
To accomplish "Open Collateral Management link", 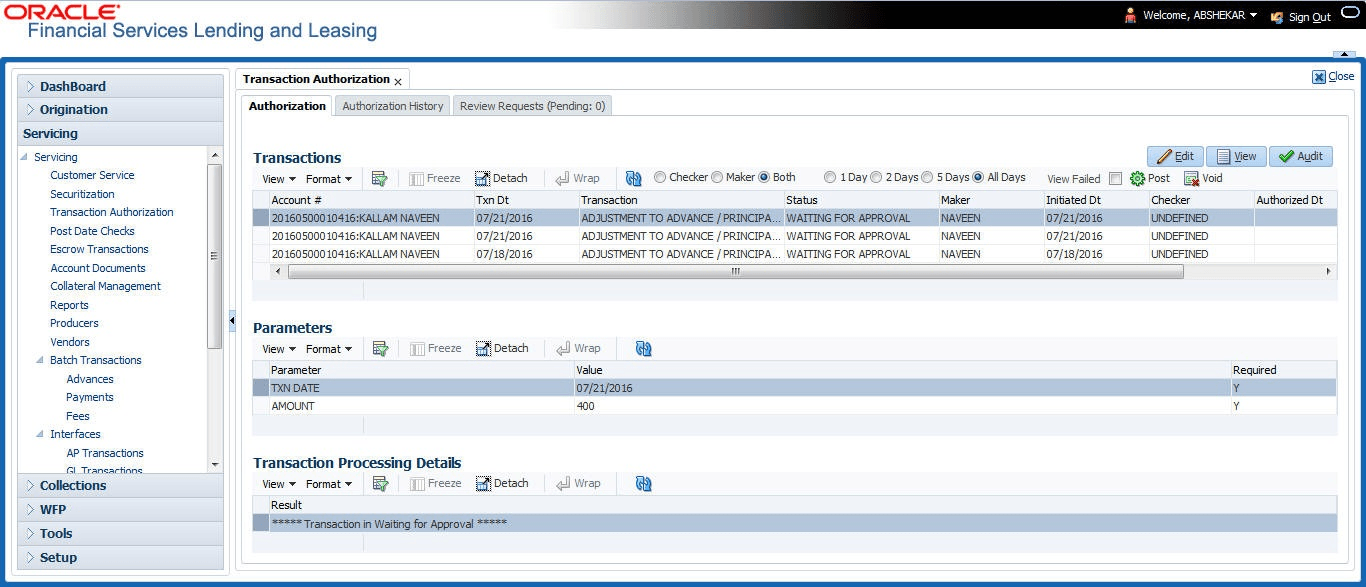I will click(105, 286).
